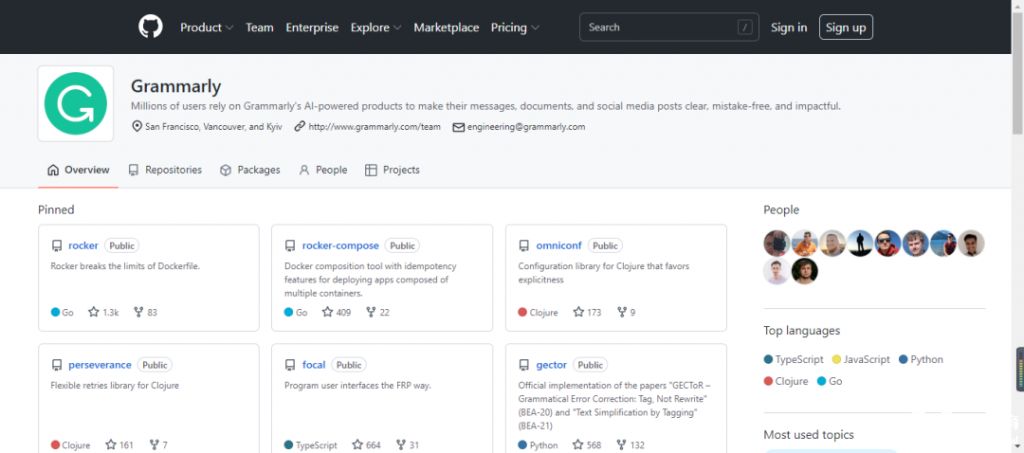The width and height of the screenshot is (1024, 453).
Task: Open the perseverance repository link
Action: tap(100, 365)
